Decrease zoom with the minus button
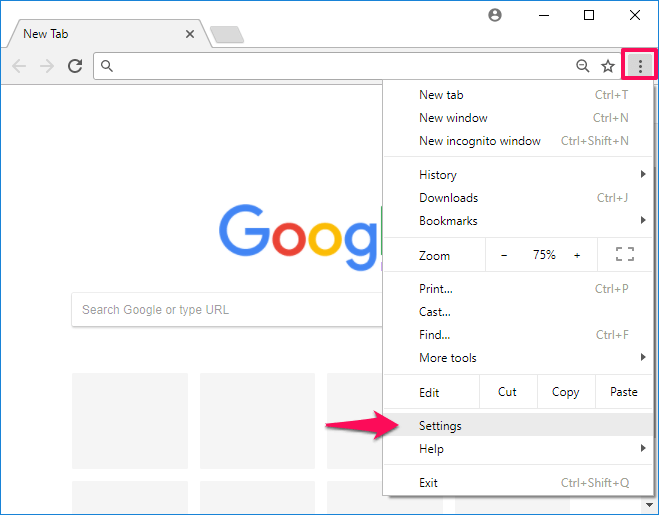 pos(504,255)
